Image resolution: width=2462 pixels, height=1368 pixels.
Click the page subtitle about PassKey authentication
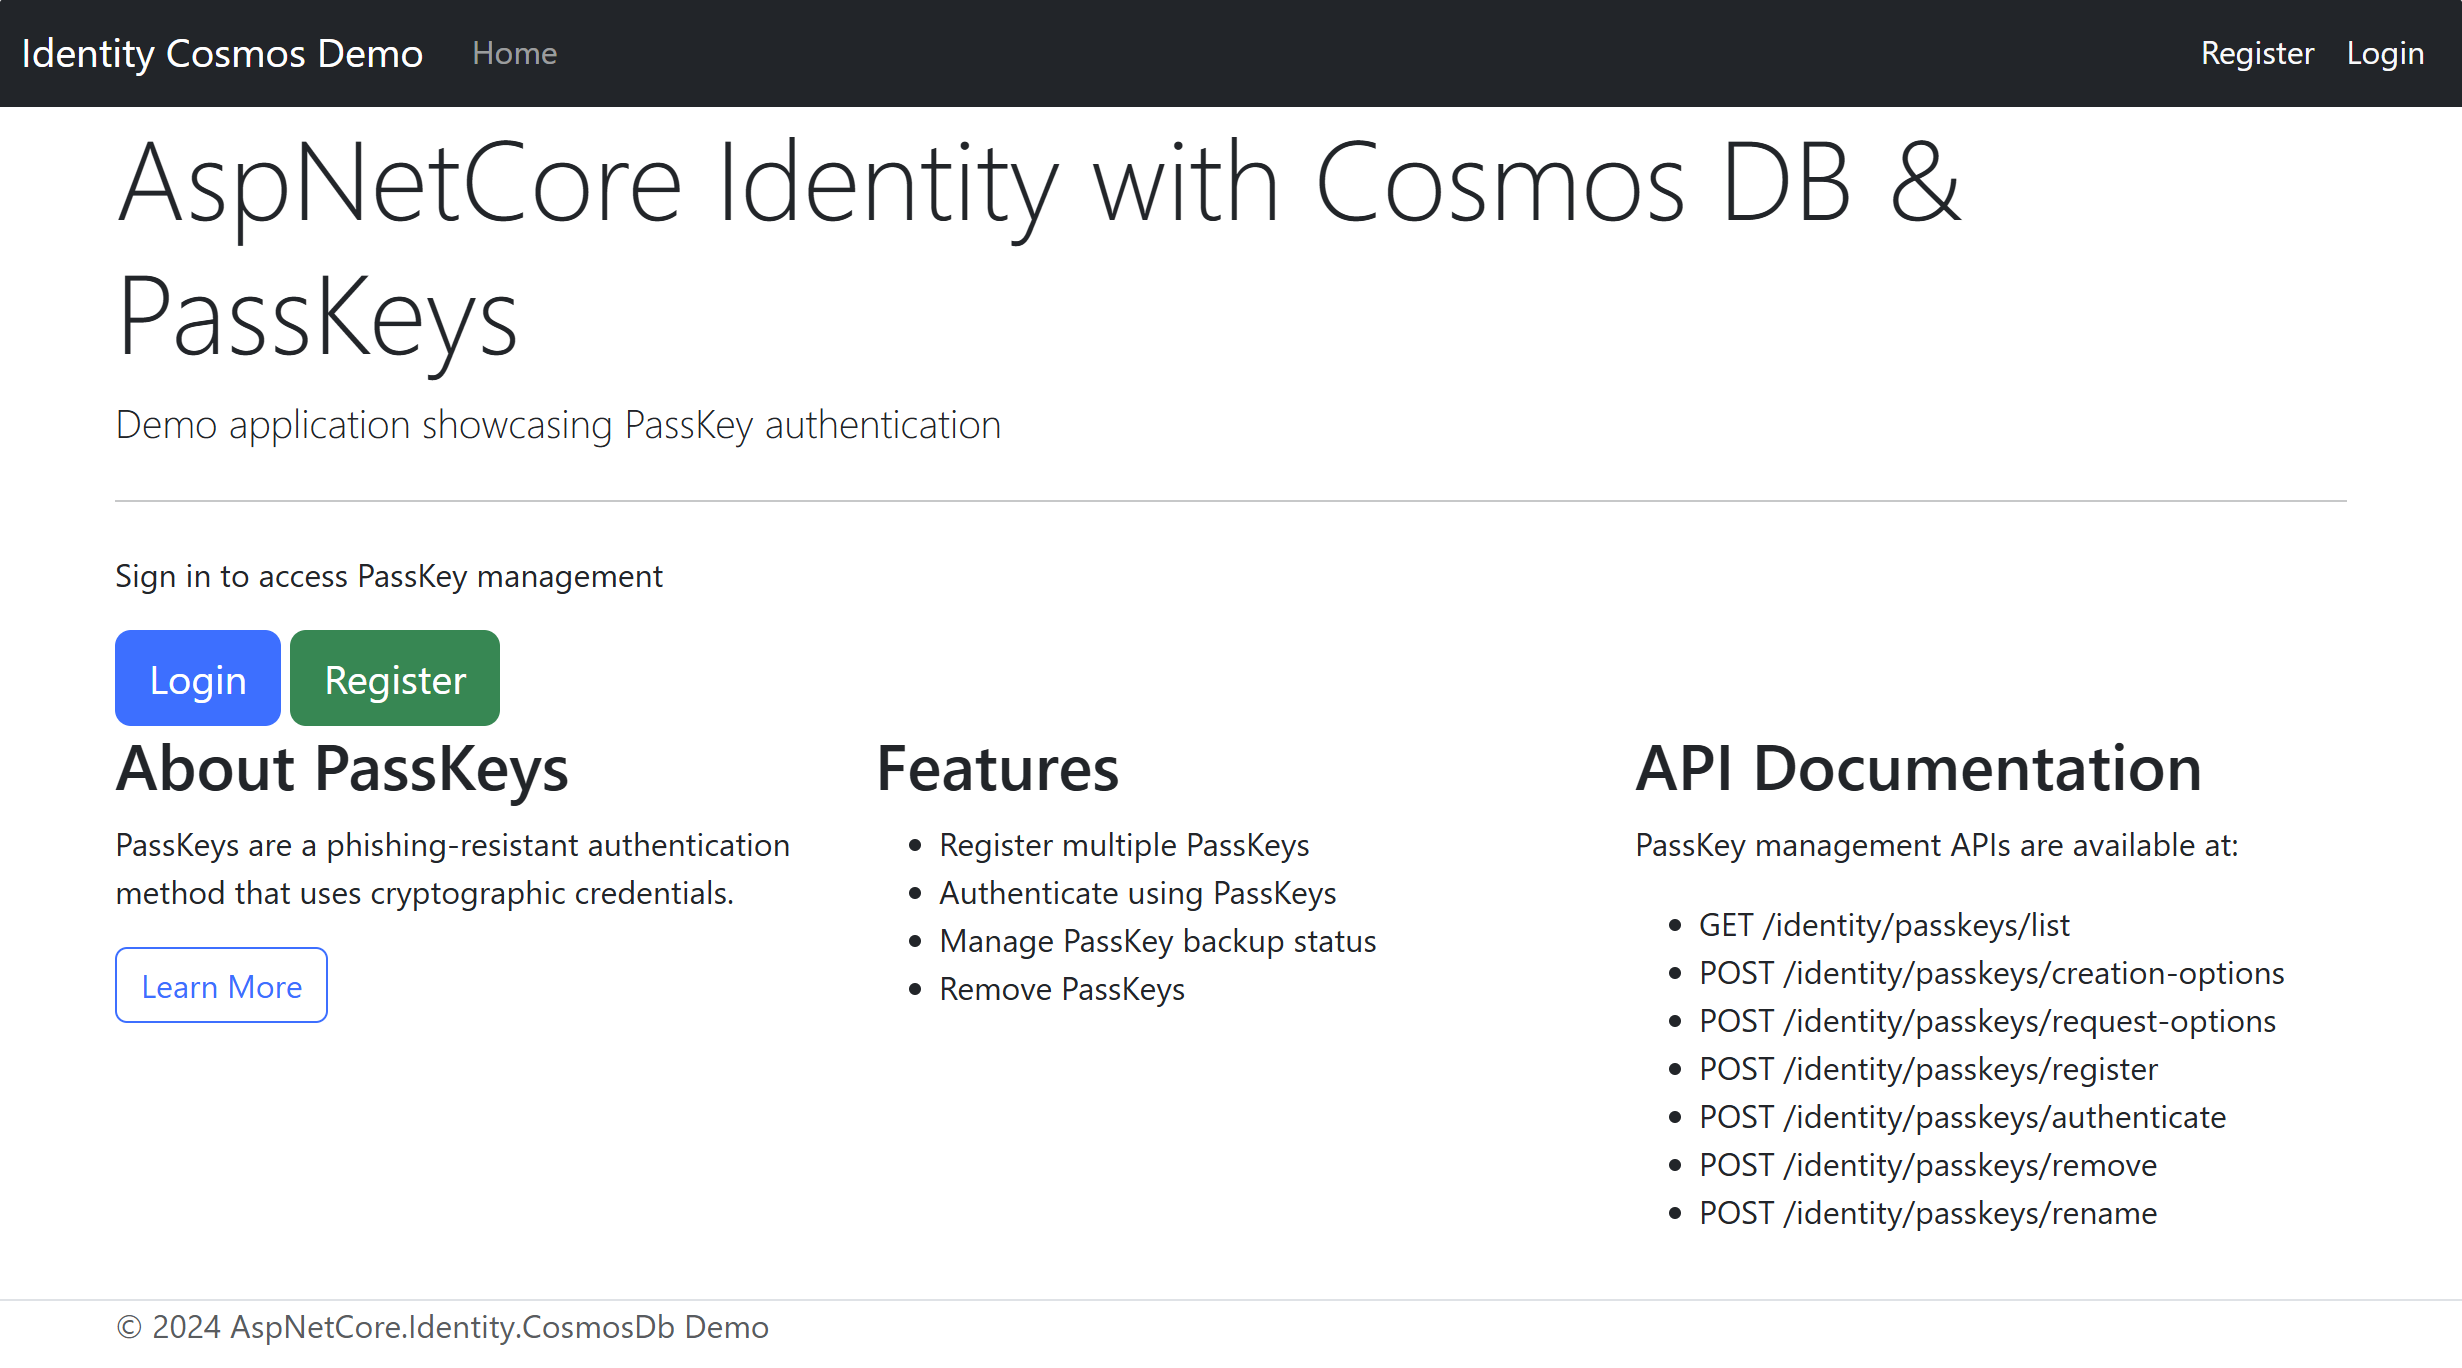557,424
